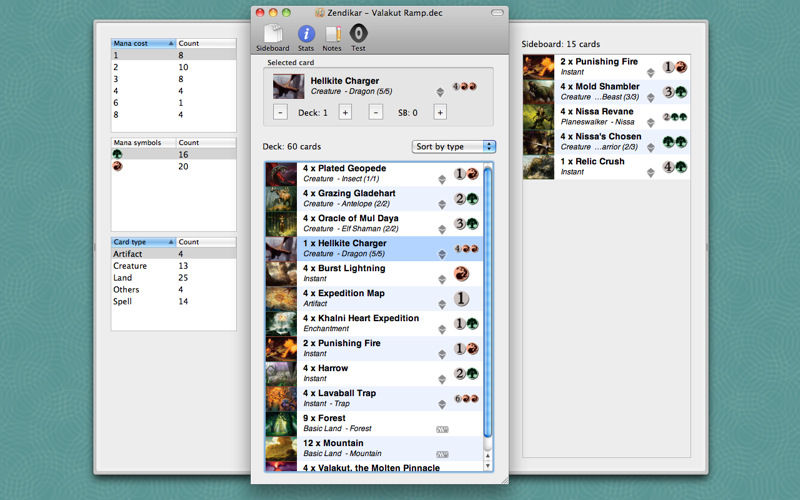
Task: Click mana cost icons on Mold Shambler
Action: (674, 92)
